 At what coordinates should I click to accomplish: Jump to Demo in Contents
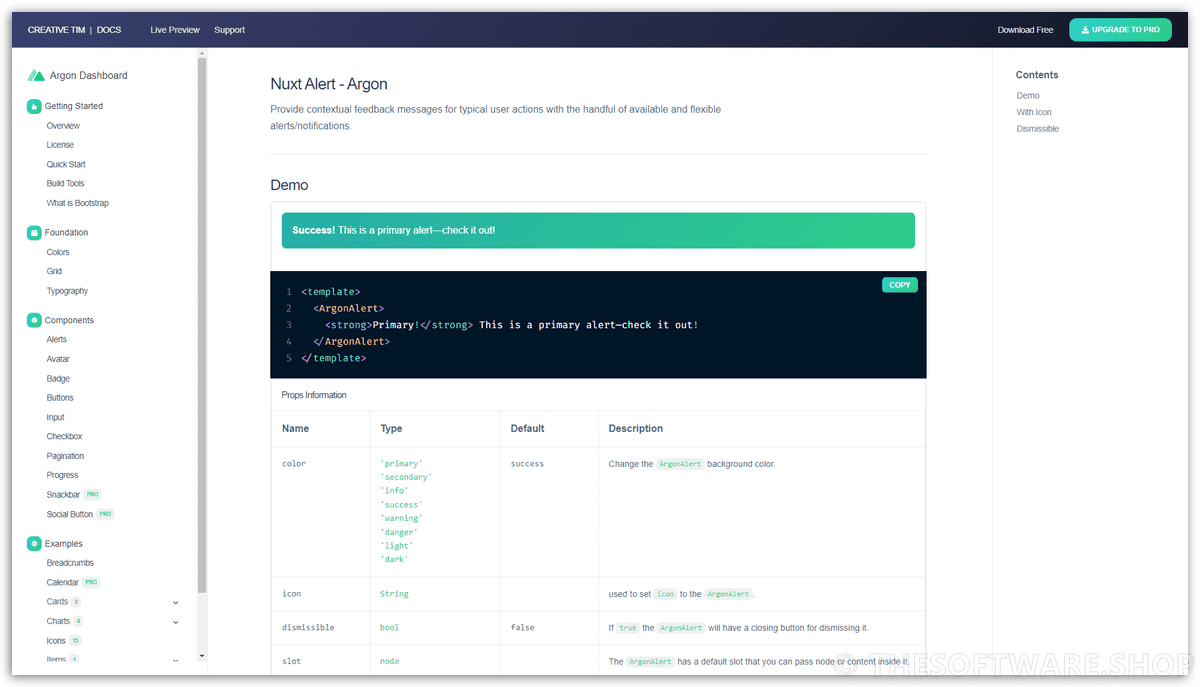pos(1028,96)
